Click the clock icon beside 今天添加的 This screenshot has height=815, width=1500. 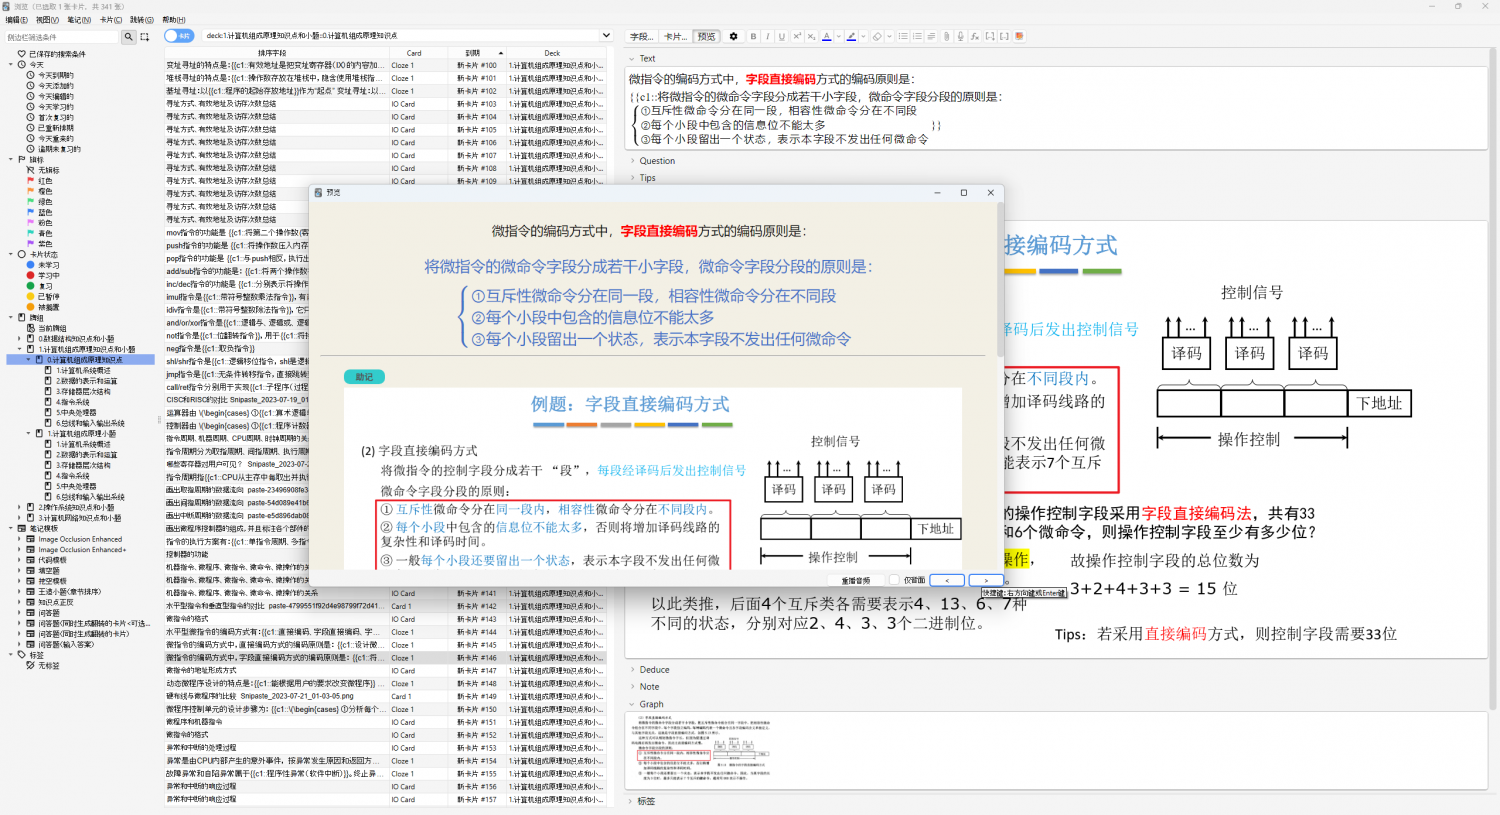click(x=30, y=86)
